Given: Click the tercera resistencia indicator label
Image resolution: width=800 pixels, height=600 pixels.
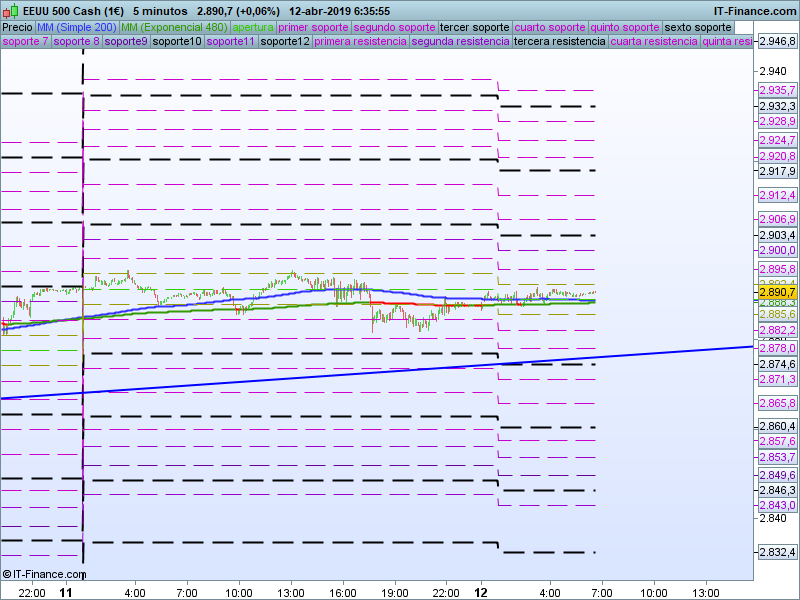Looking at the screenshot, I should coord(559,42).
